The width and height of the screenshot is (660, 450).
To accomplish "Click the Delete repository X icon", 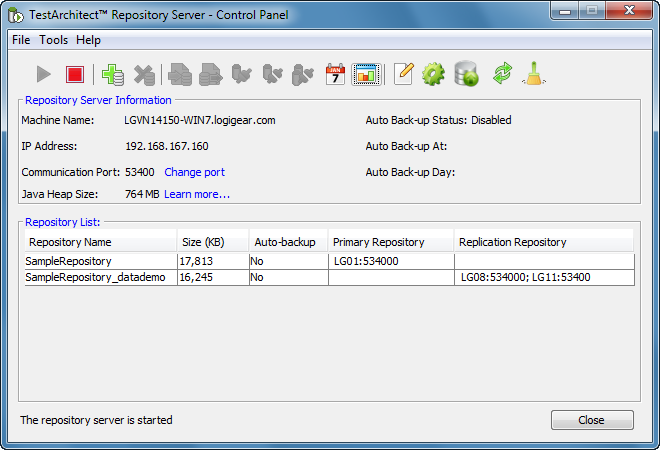I will [144, 75].
